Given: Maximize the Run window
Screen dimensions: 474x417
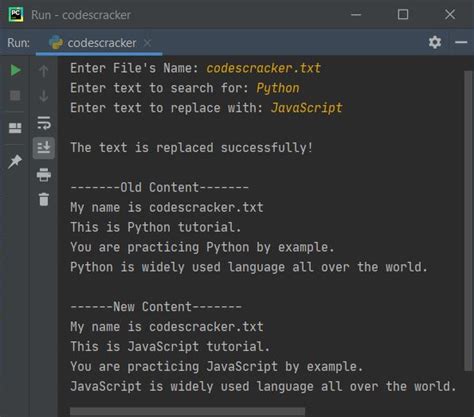Looking at the screenshot, I should pos(403,15).
